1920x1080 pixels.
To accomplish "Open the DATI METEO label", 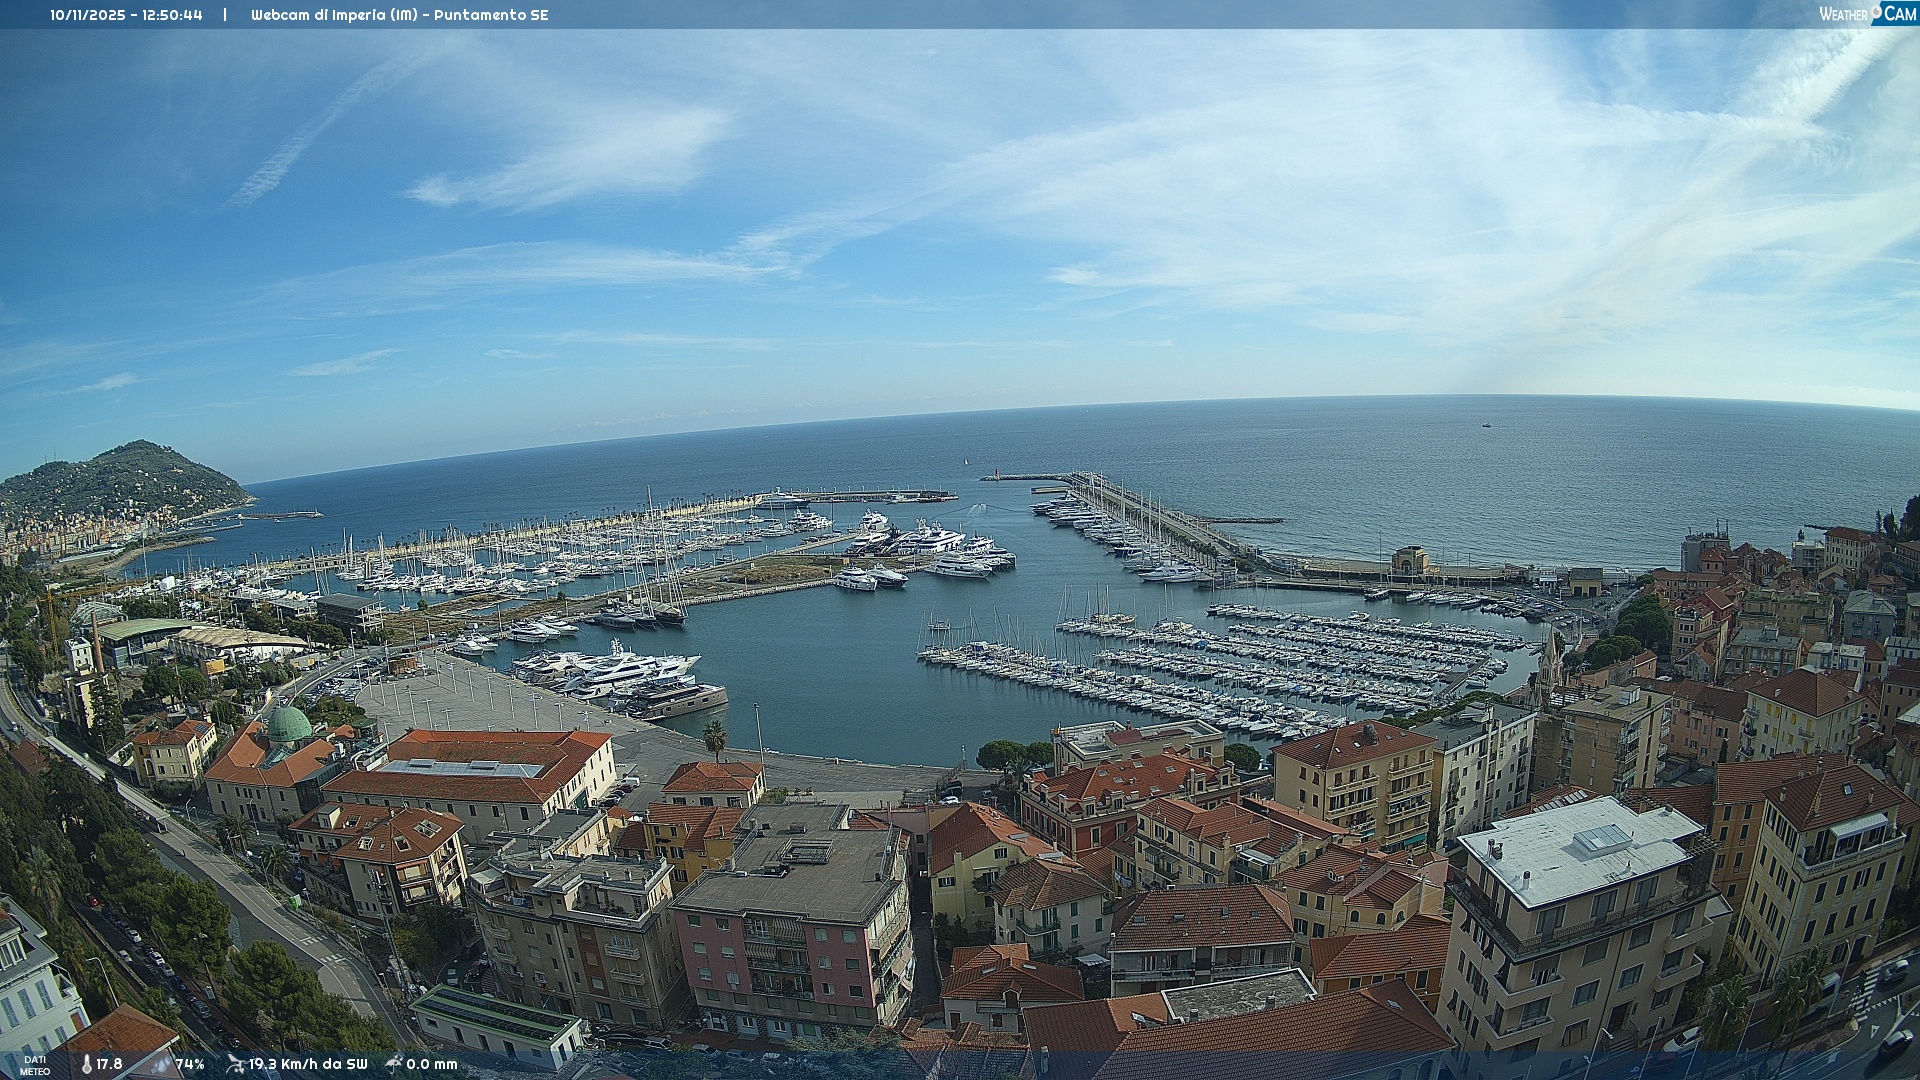I will click(x=35, y=1065).
